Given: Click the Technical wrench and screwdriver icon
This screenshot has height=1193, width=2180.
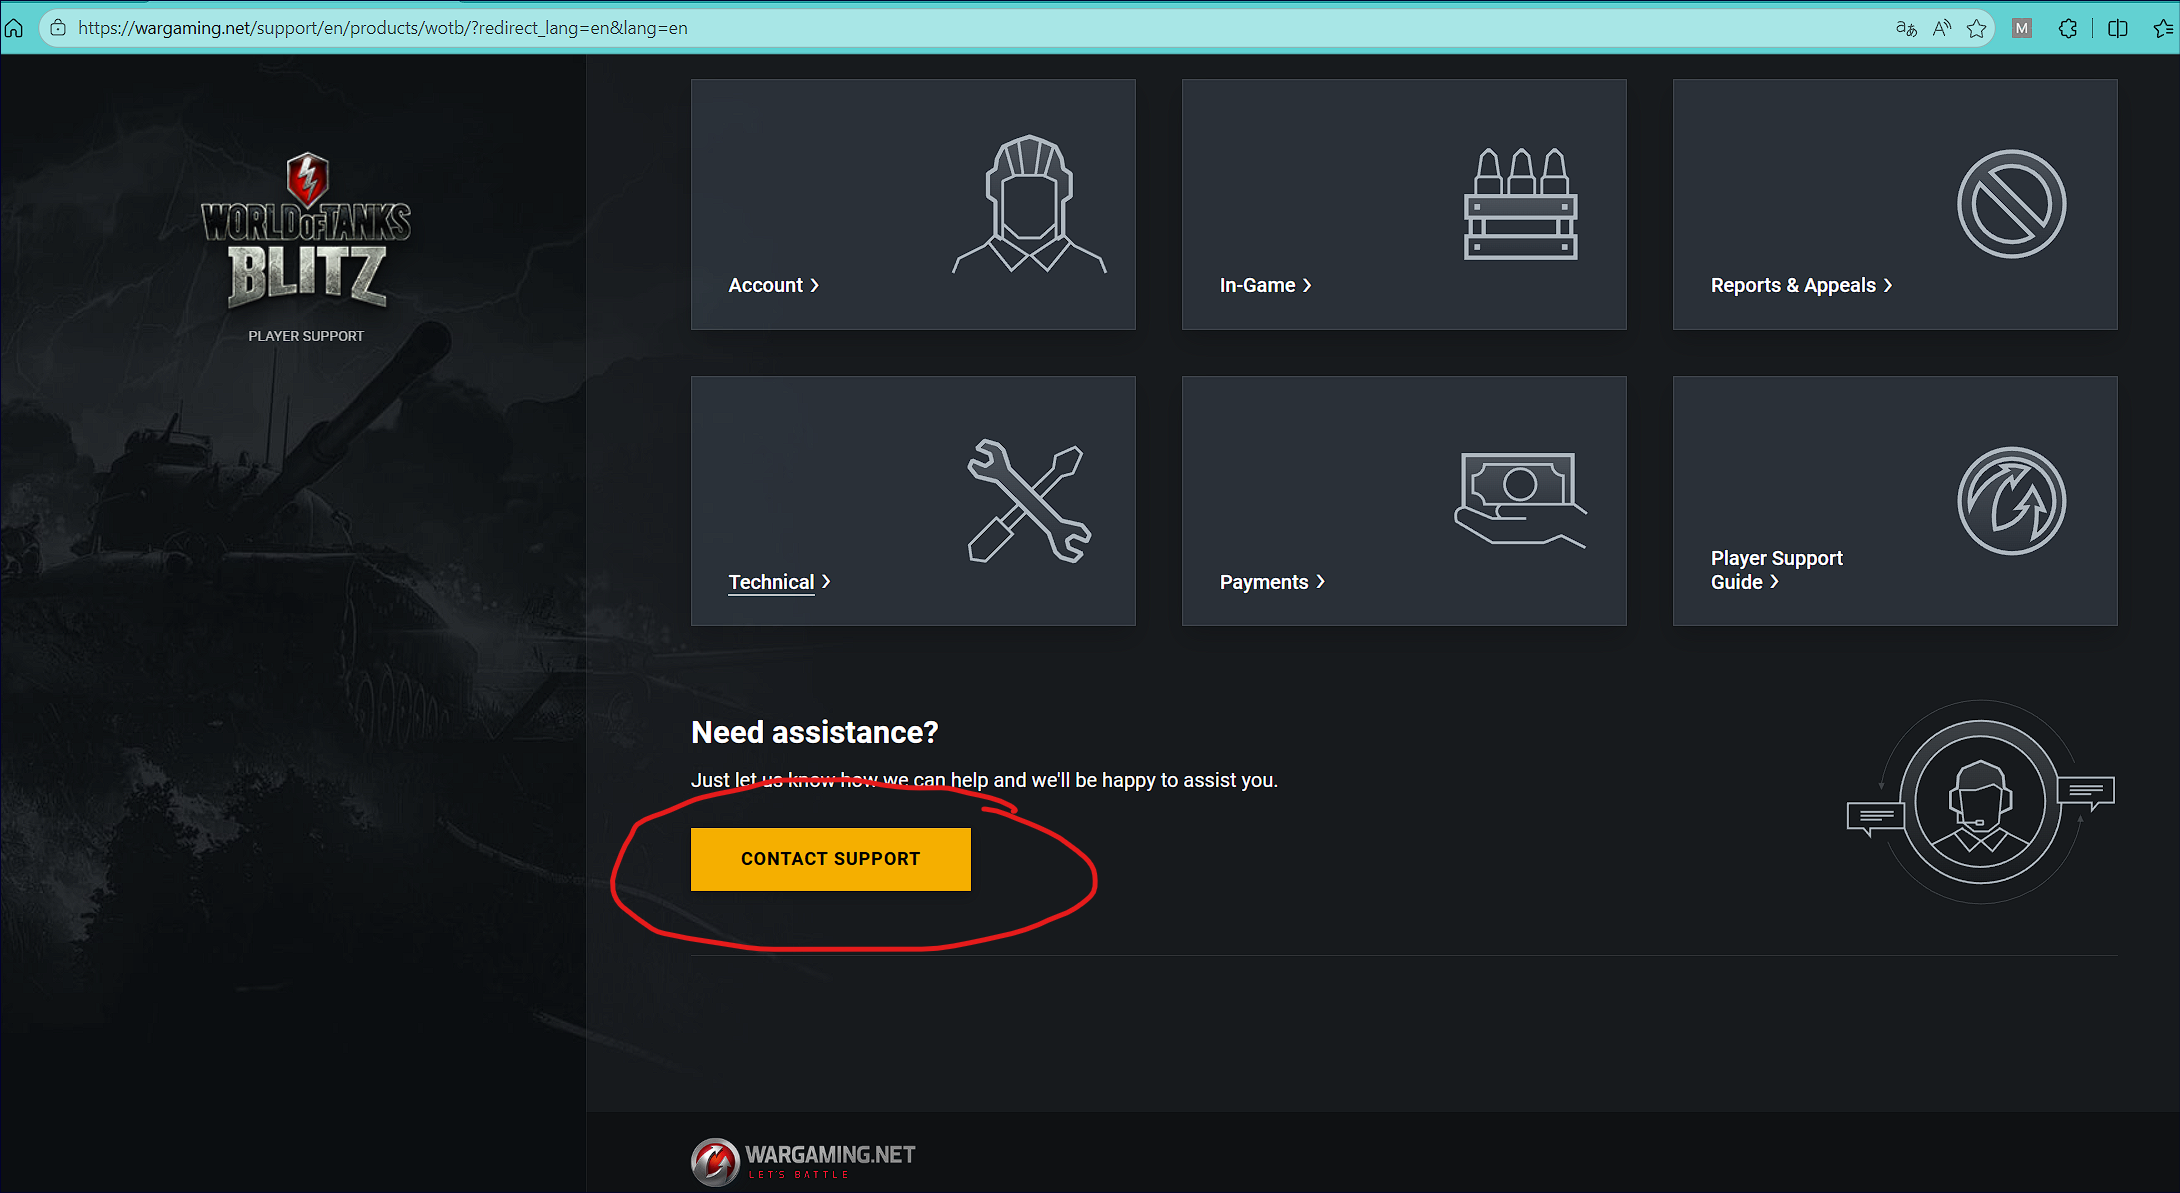Looking at the screenshot, I should (x=1030, y=501).
